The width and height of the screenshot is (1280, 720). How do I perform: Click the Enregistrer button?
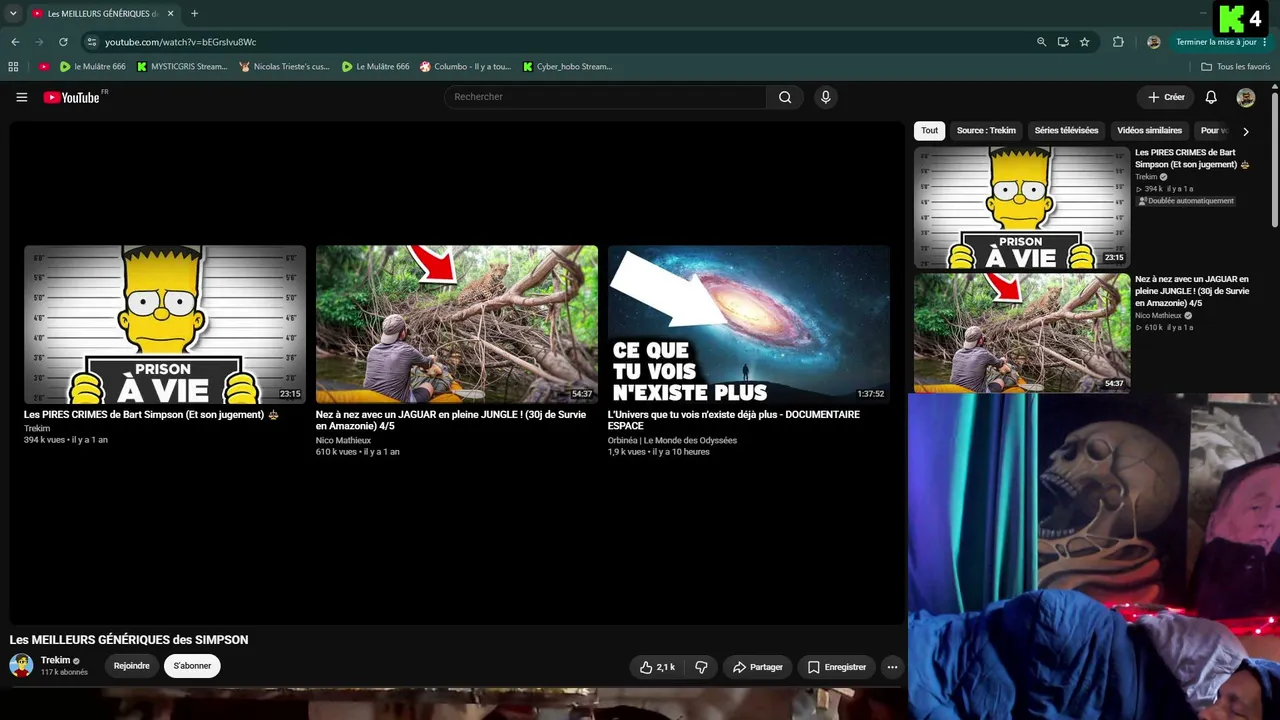(836, 667)
